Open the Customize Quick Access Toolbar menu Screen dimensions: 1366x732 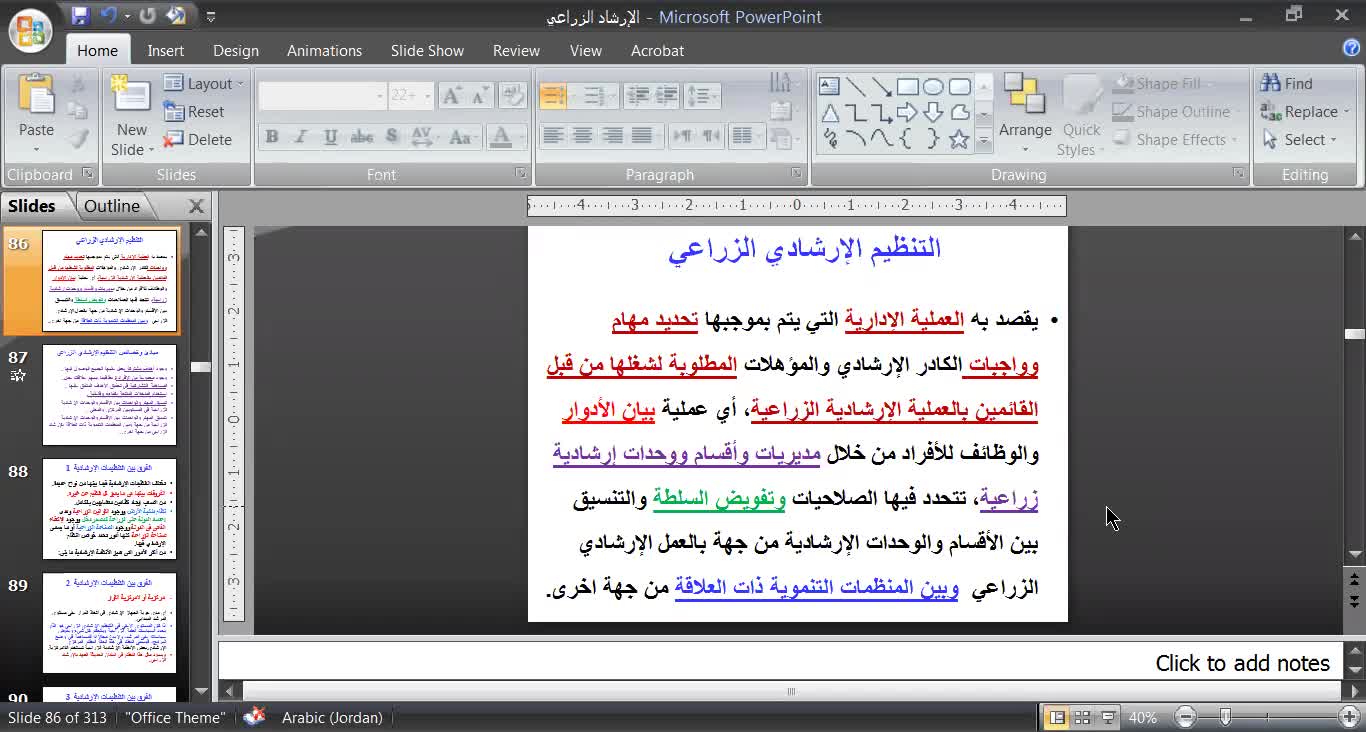211,17
